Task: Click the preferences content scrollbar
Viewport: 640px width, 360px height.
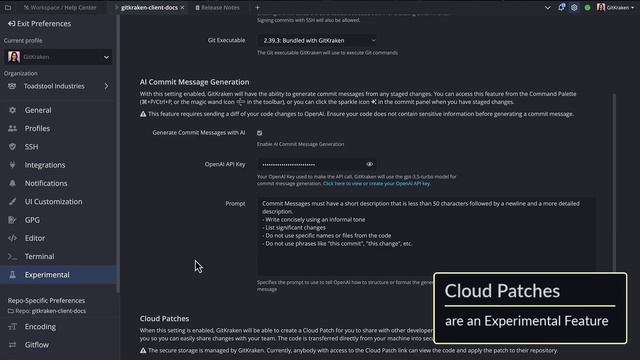Action: (x=614, y=182)
